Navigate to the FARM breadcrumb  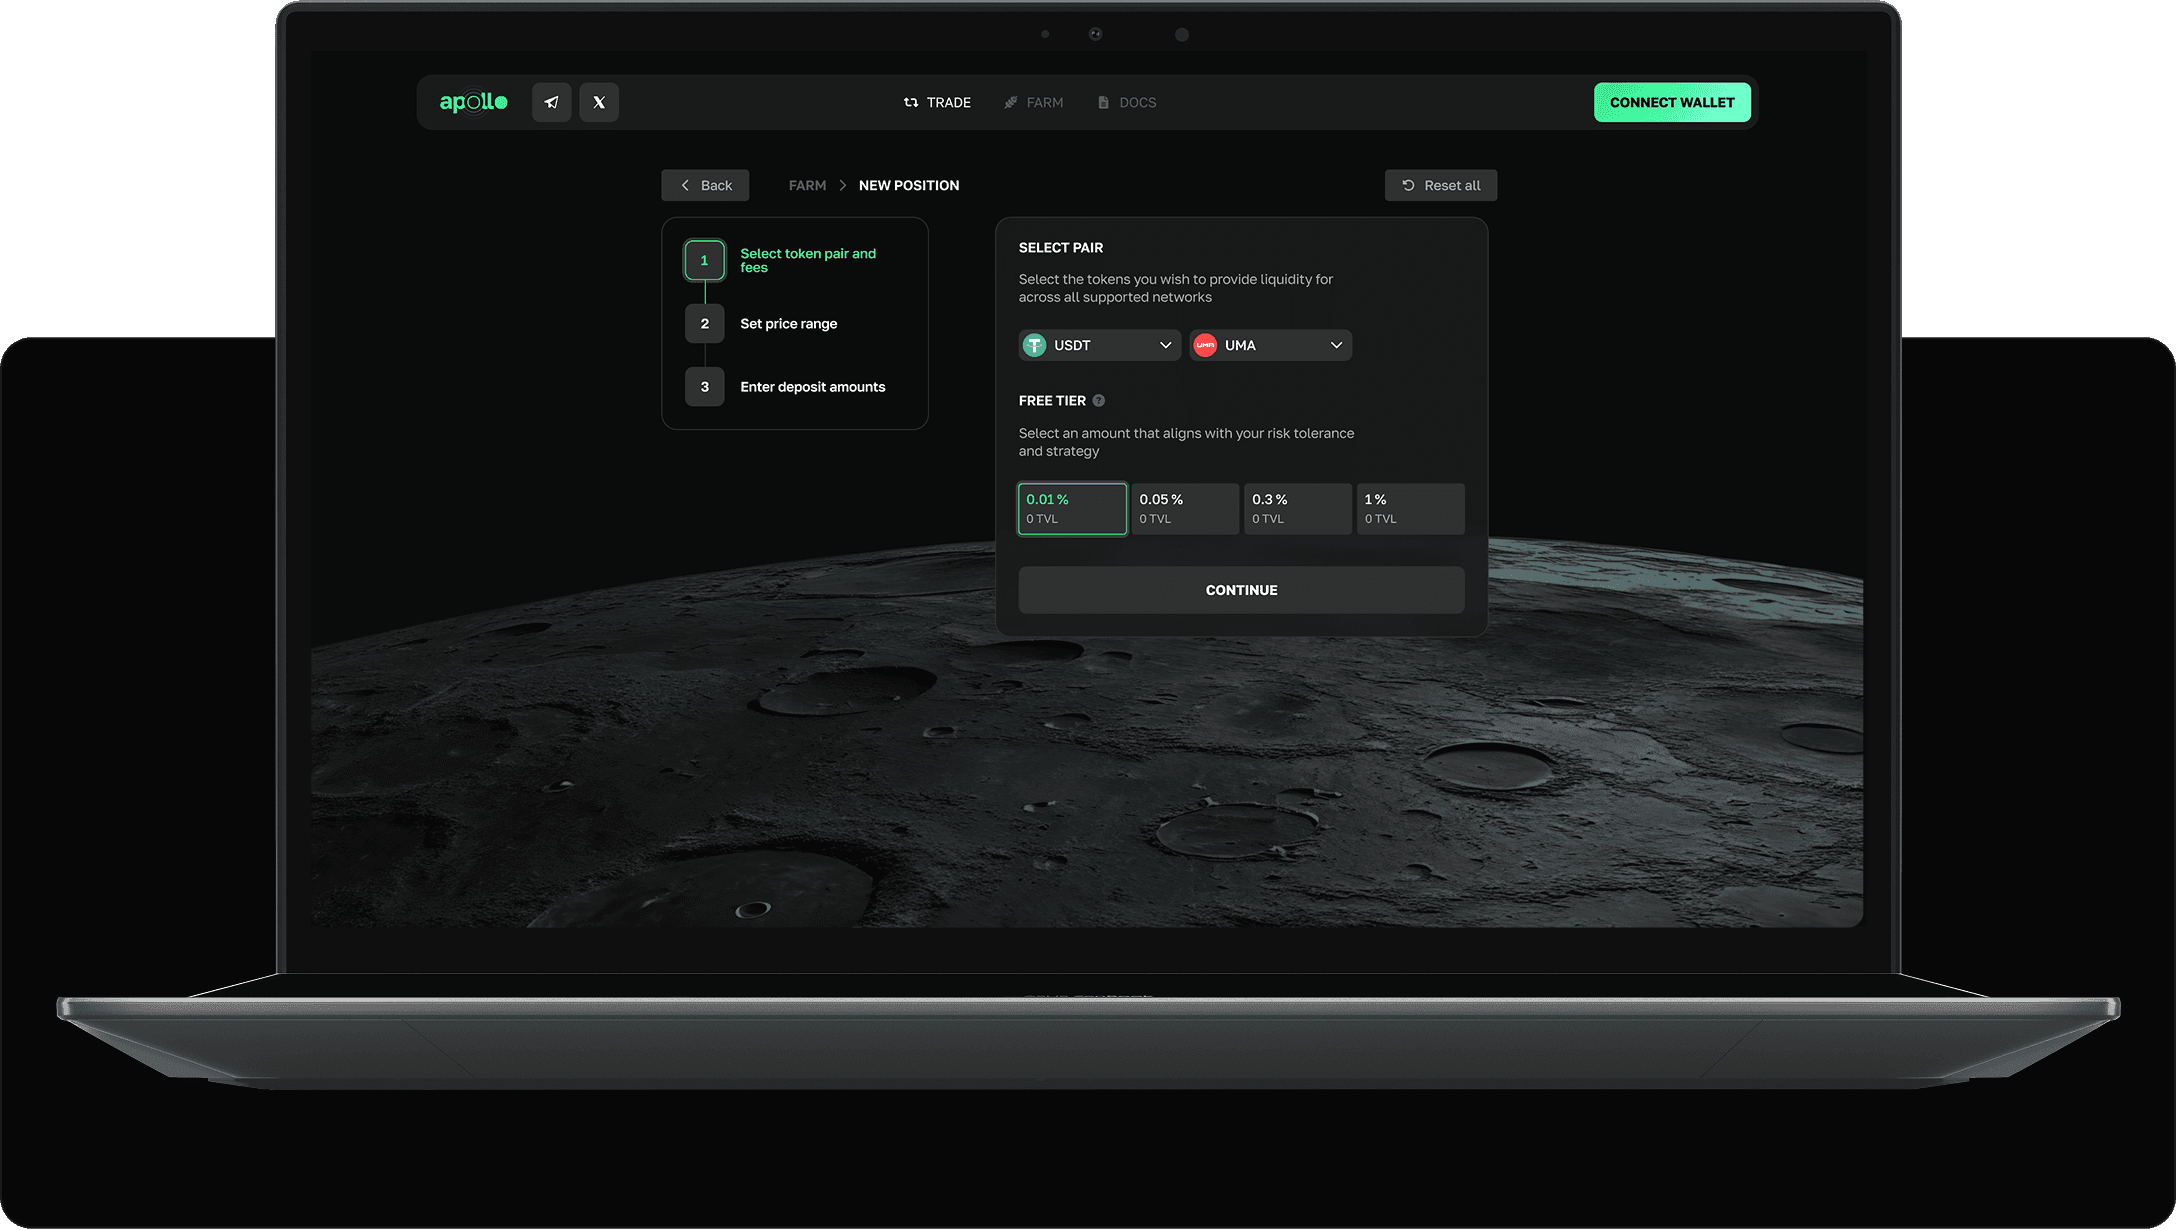(807, 185)
